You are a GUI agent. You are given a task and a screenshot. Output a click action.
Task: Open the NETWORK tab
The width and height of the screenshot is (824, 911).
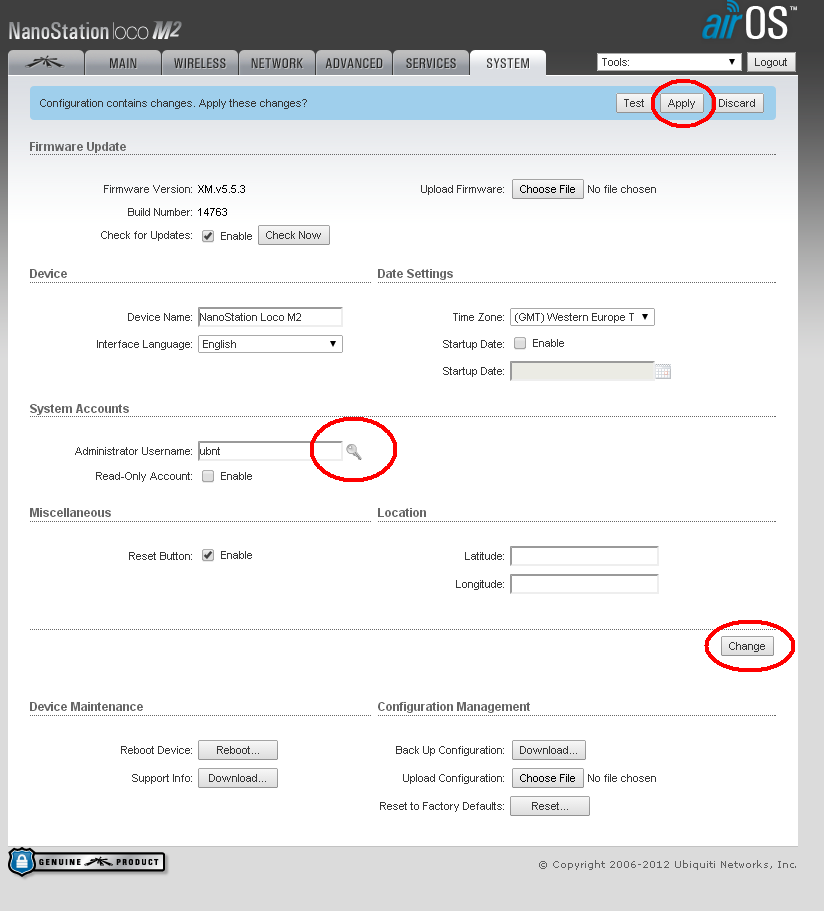tap(277, 63)
